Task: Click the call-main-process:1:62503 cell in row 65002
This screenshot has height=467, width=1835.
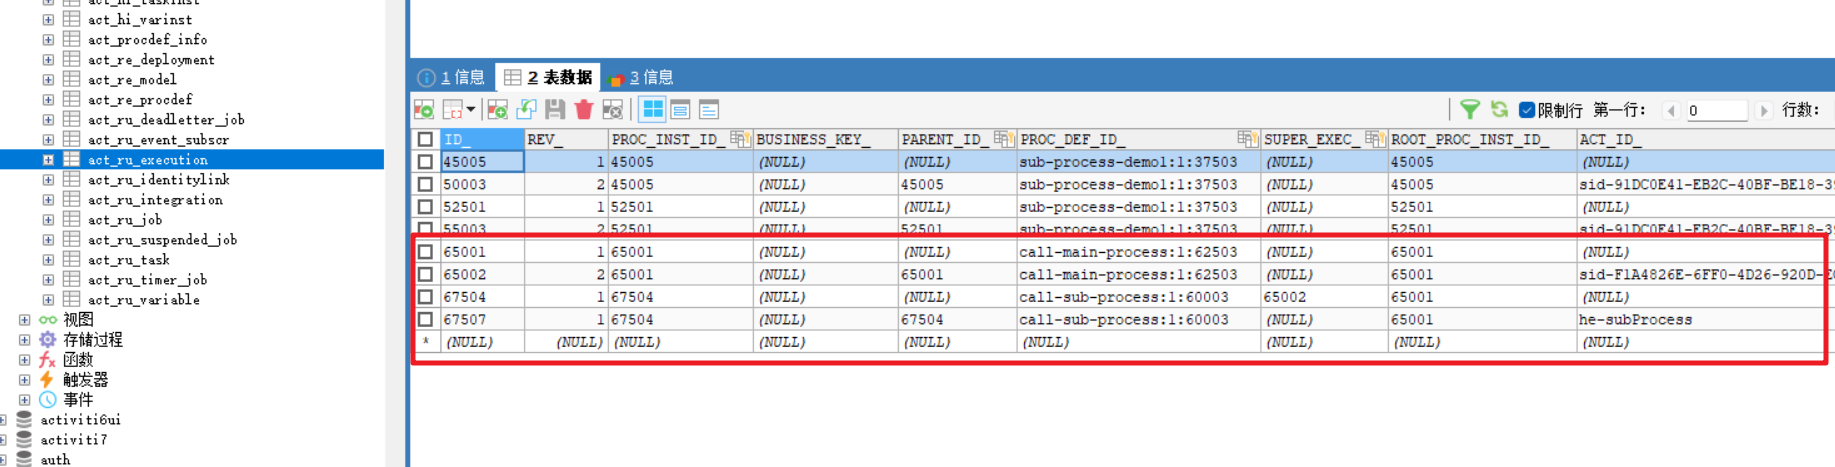Action: click(x=1138, y=274)
